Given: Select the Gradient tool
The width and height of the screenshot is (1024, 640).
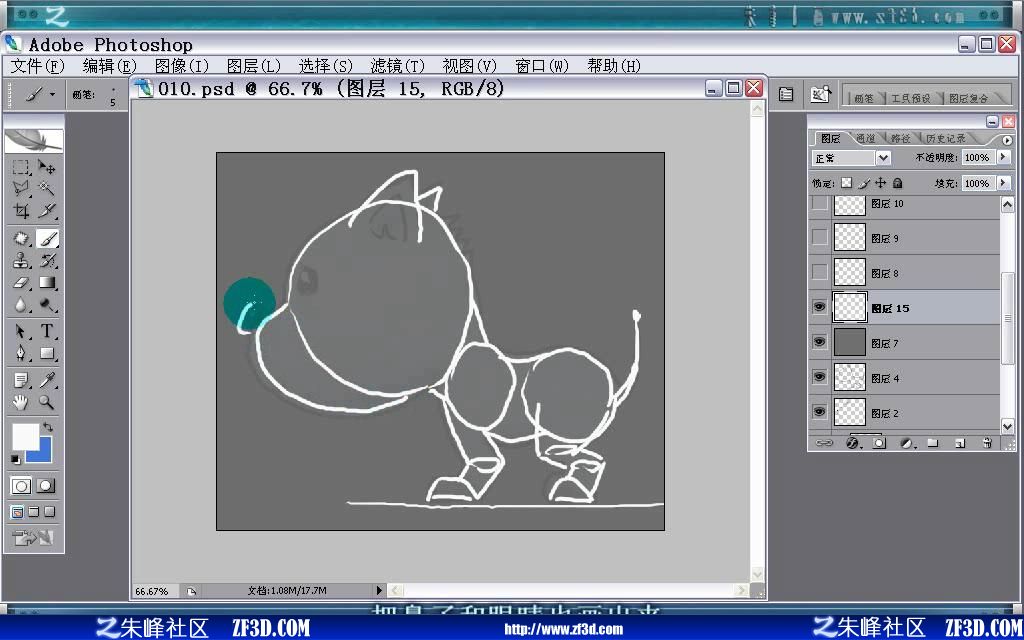Looking at the screenshot, I should (x=46, y=283).
